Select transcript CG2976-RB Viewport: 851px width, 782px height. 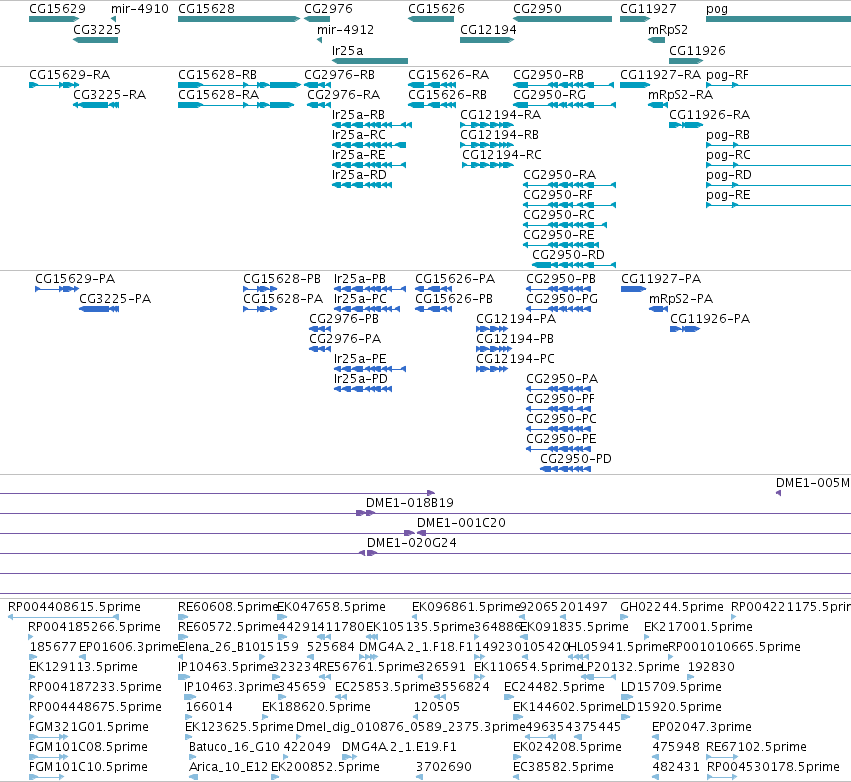tap(317, 85)
